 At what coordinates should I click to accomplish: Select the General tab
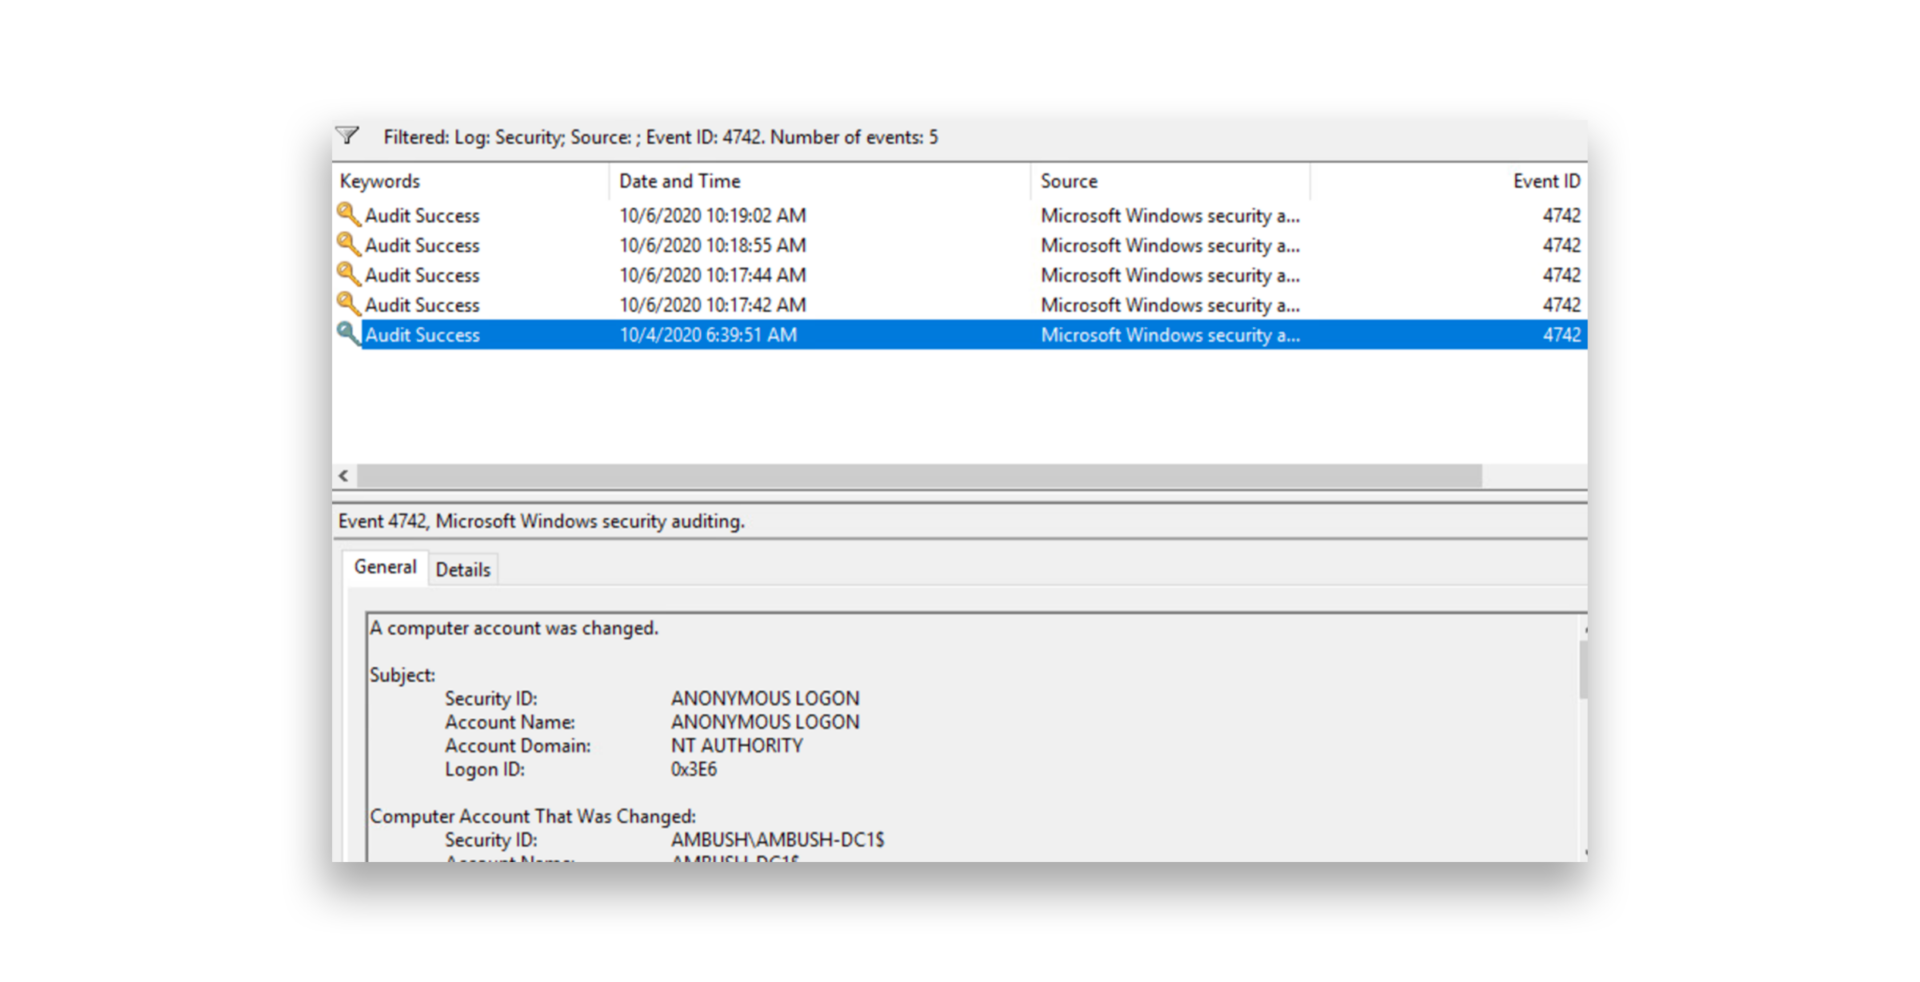click(x=384, y=566)
